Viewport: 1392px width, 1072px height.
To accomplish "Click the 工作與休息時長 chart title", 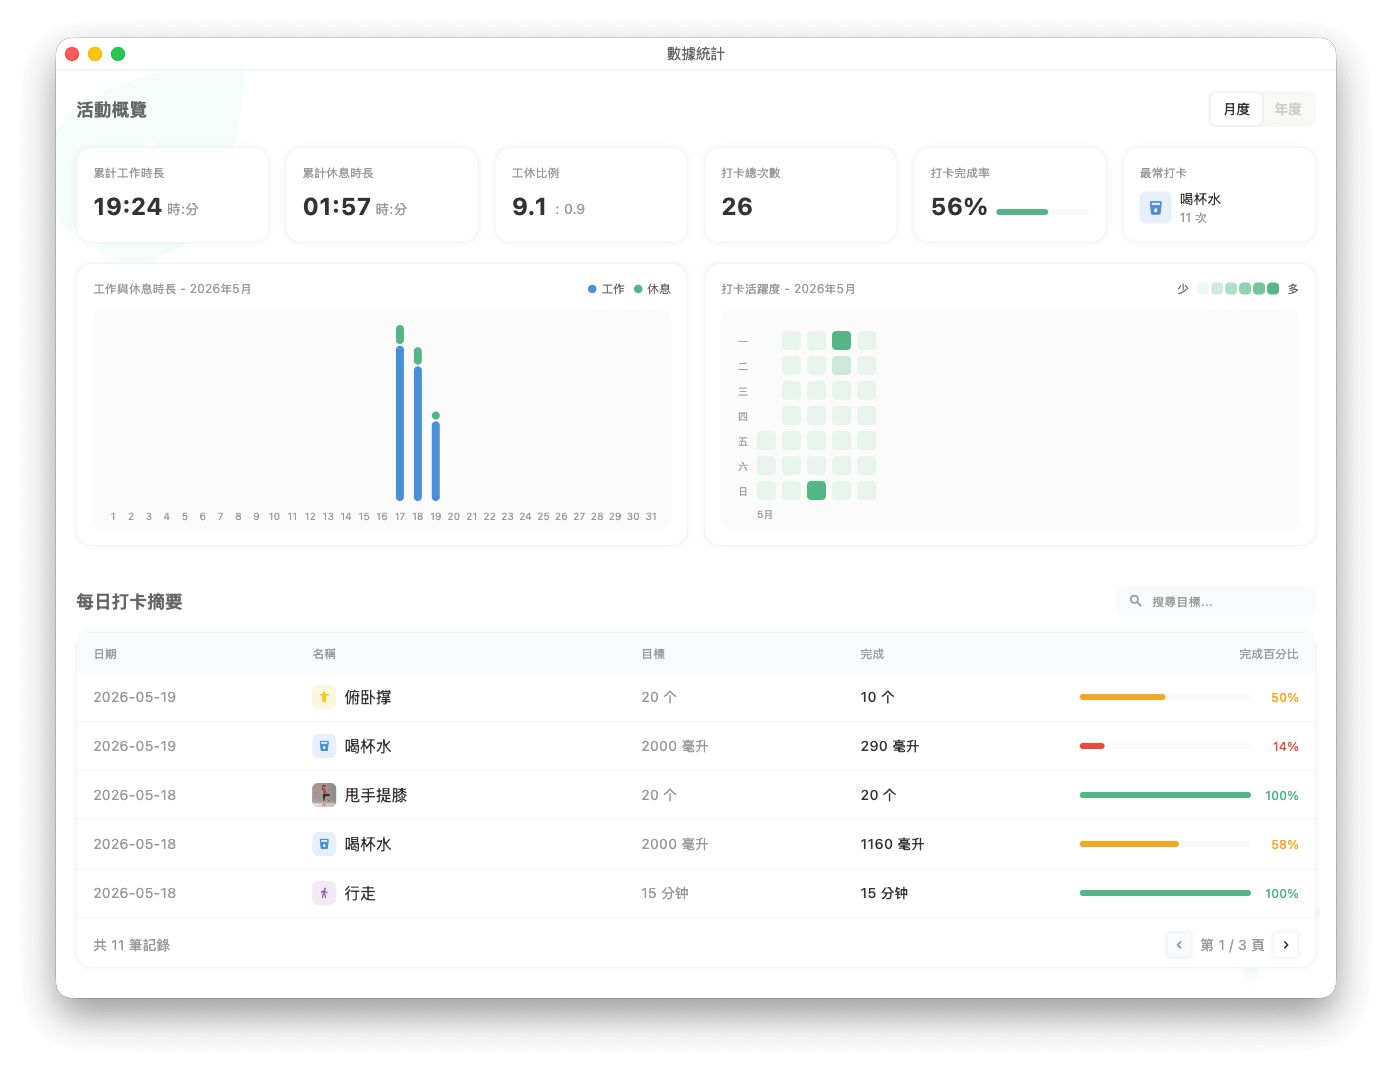I will pyautogui.click(x=173, y=289).
